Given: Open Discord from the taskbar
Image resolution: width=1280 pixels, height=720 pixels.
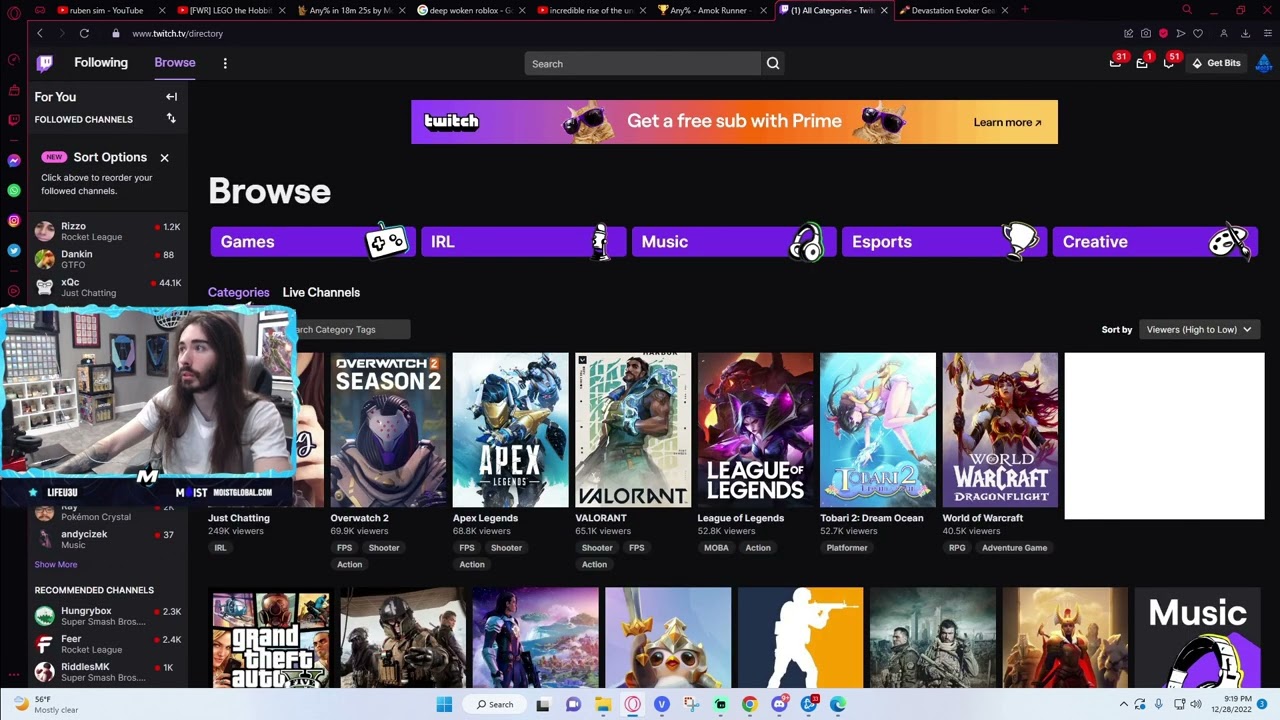Looking at the screenshot, I should coord(779,704).
